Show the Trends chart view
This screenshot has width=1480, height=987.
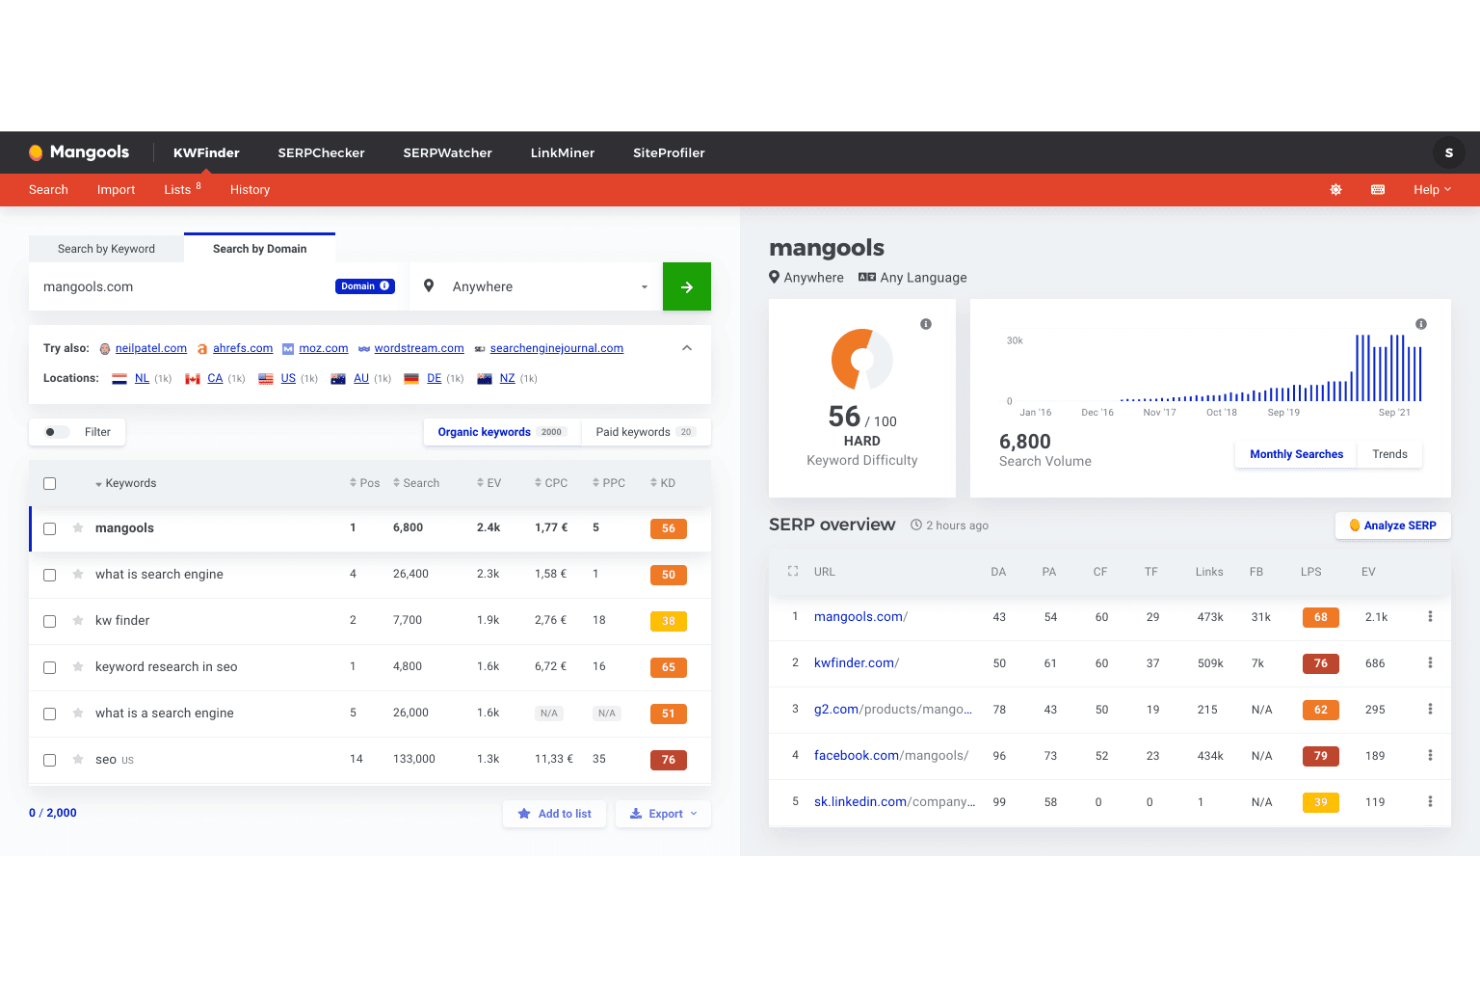click(x=1390, y=454)
